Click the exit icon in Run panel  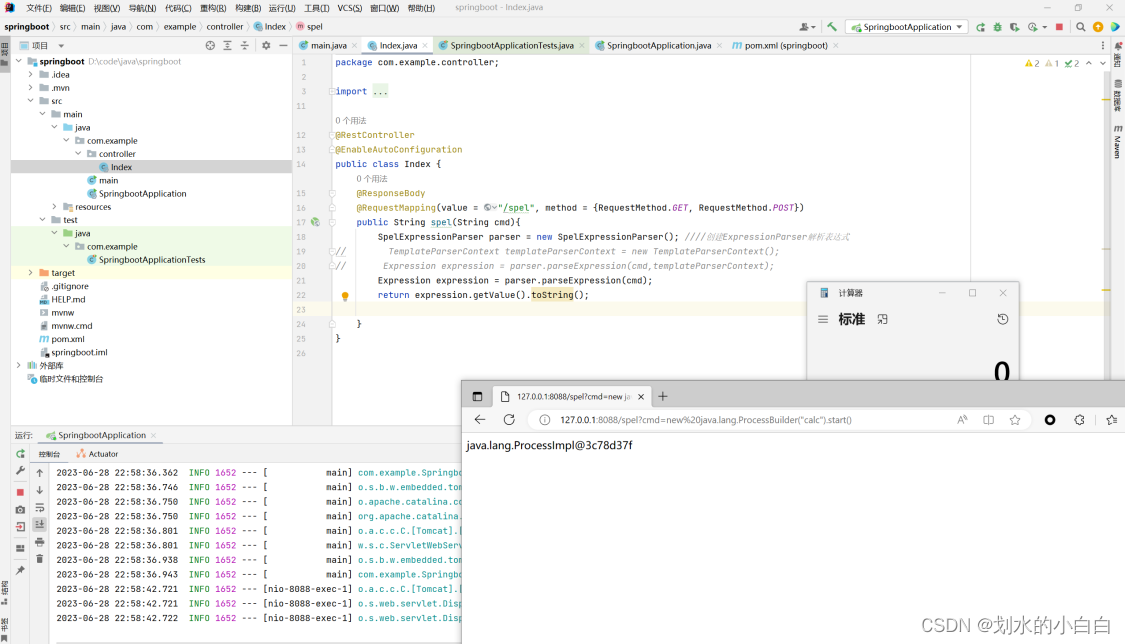20,526
